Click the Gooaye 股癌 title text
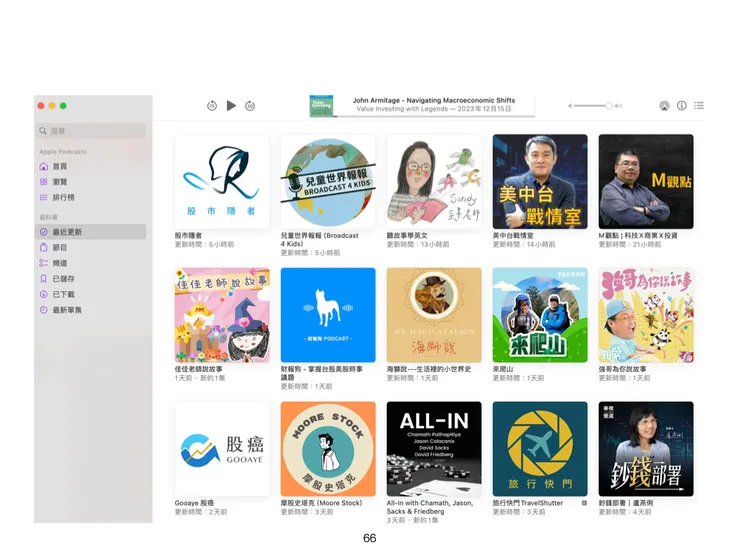 point(194,503)
